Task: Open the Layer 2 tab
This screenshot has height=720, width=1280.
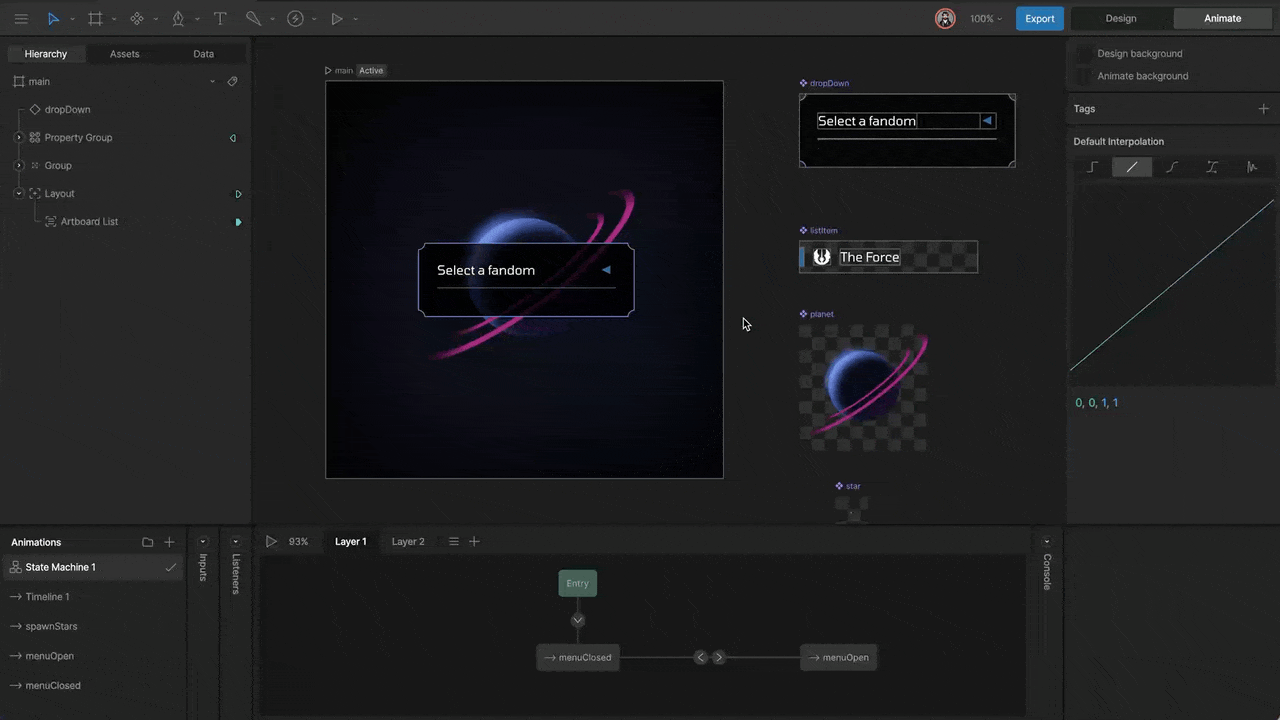Action: tap(408, 542)
